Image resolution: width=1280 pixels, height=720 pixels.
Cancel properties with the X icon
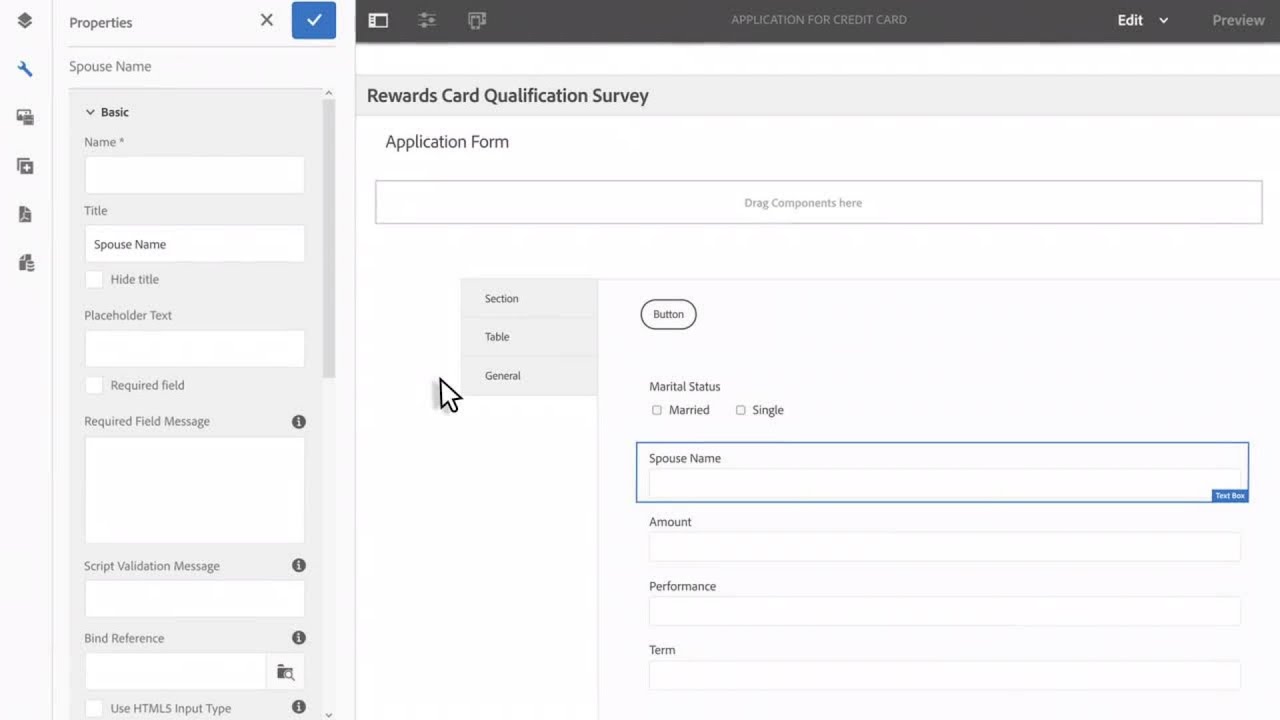pos(266,20)
